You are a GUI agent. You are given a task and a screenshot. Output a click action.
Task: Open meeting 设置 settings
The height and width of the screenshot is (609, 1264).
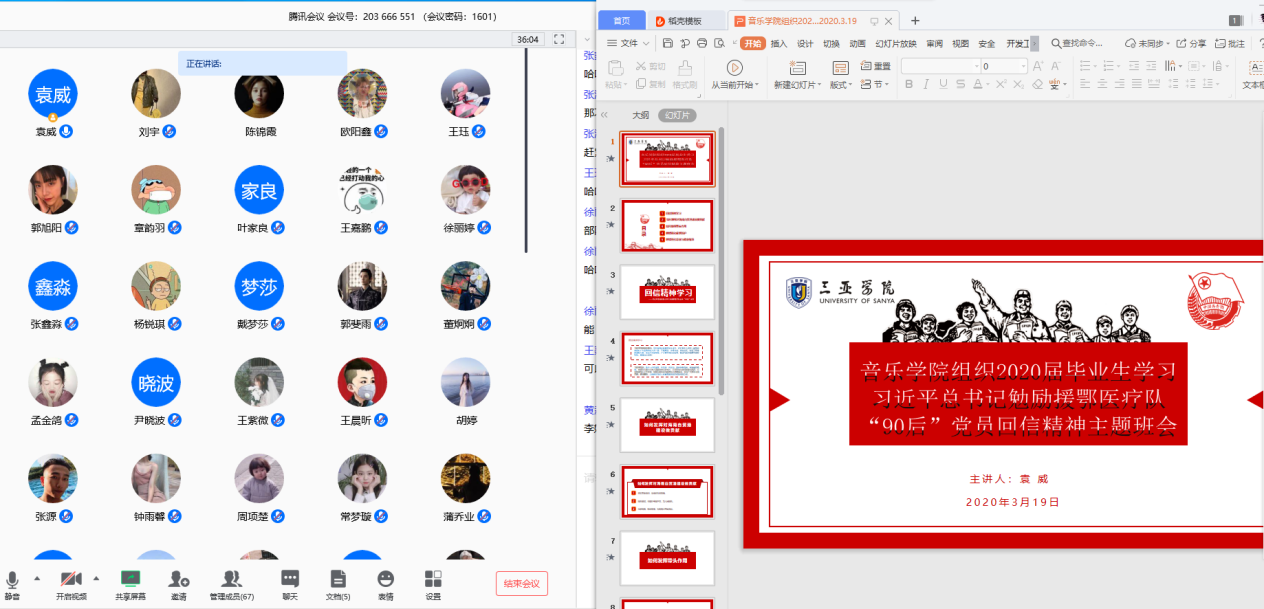coord(433,582)
